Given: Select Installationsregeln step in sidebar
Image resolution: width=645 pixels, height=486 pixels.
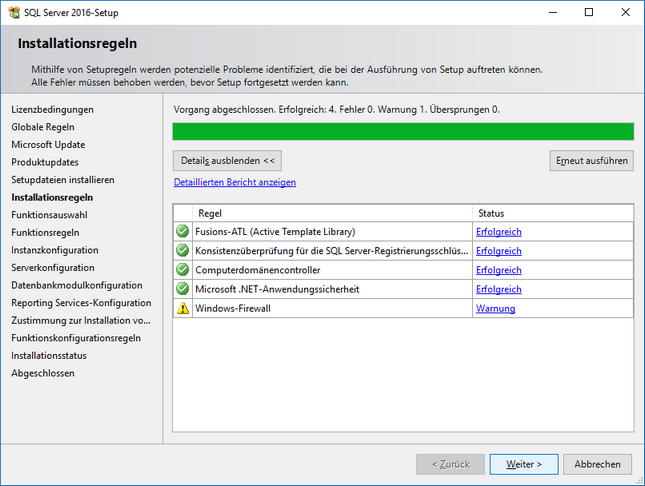Looking at the screenshot, I should pyautogui.click(x=52, y=198).
